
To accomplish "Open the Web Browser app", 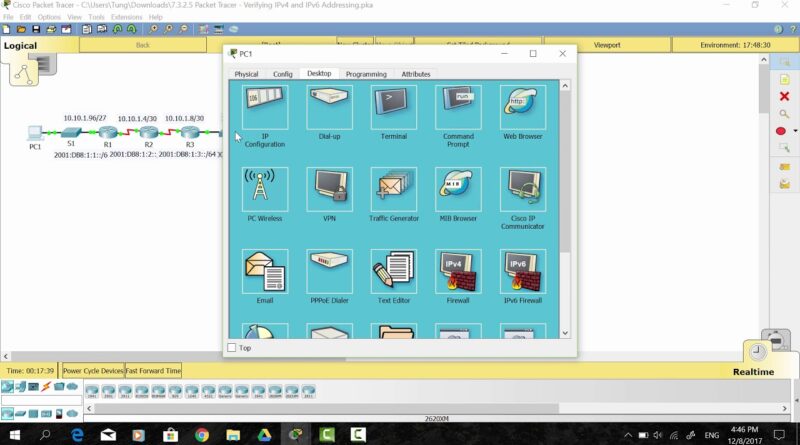I will tap(523, 107).
